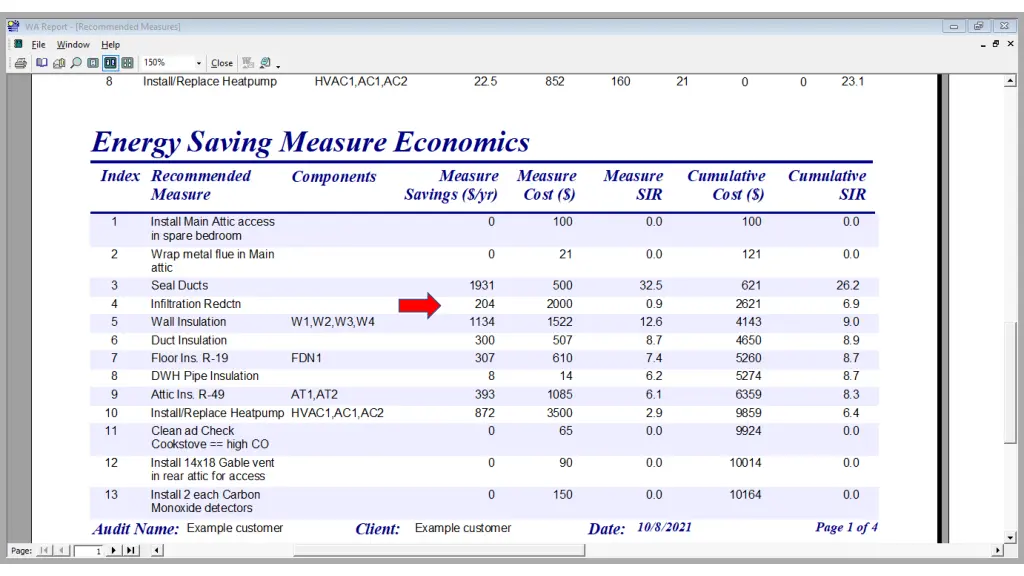1024x576 pixels.
Task: Click the 'Duct Insulation' measure name
Action: (x=189, y=340)
